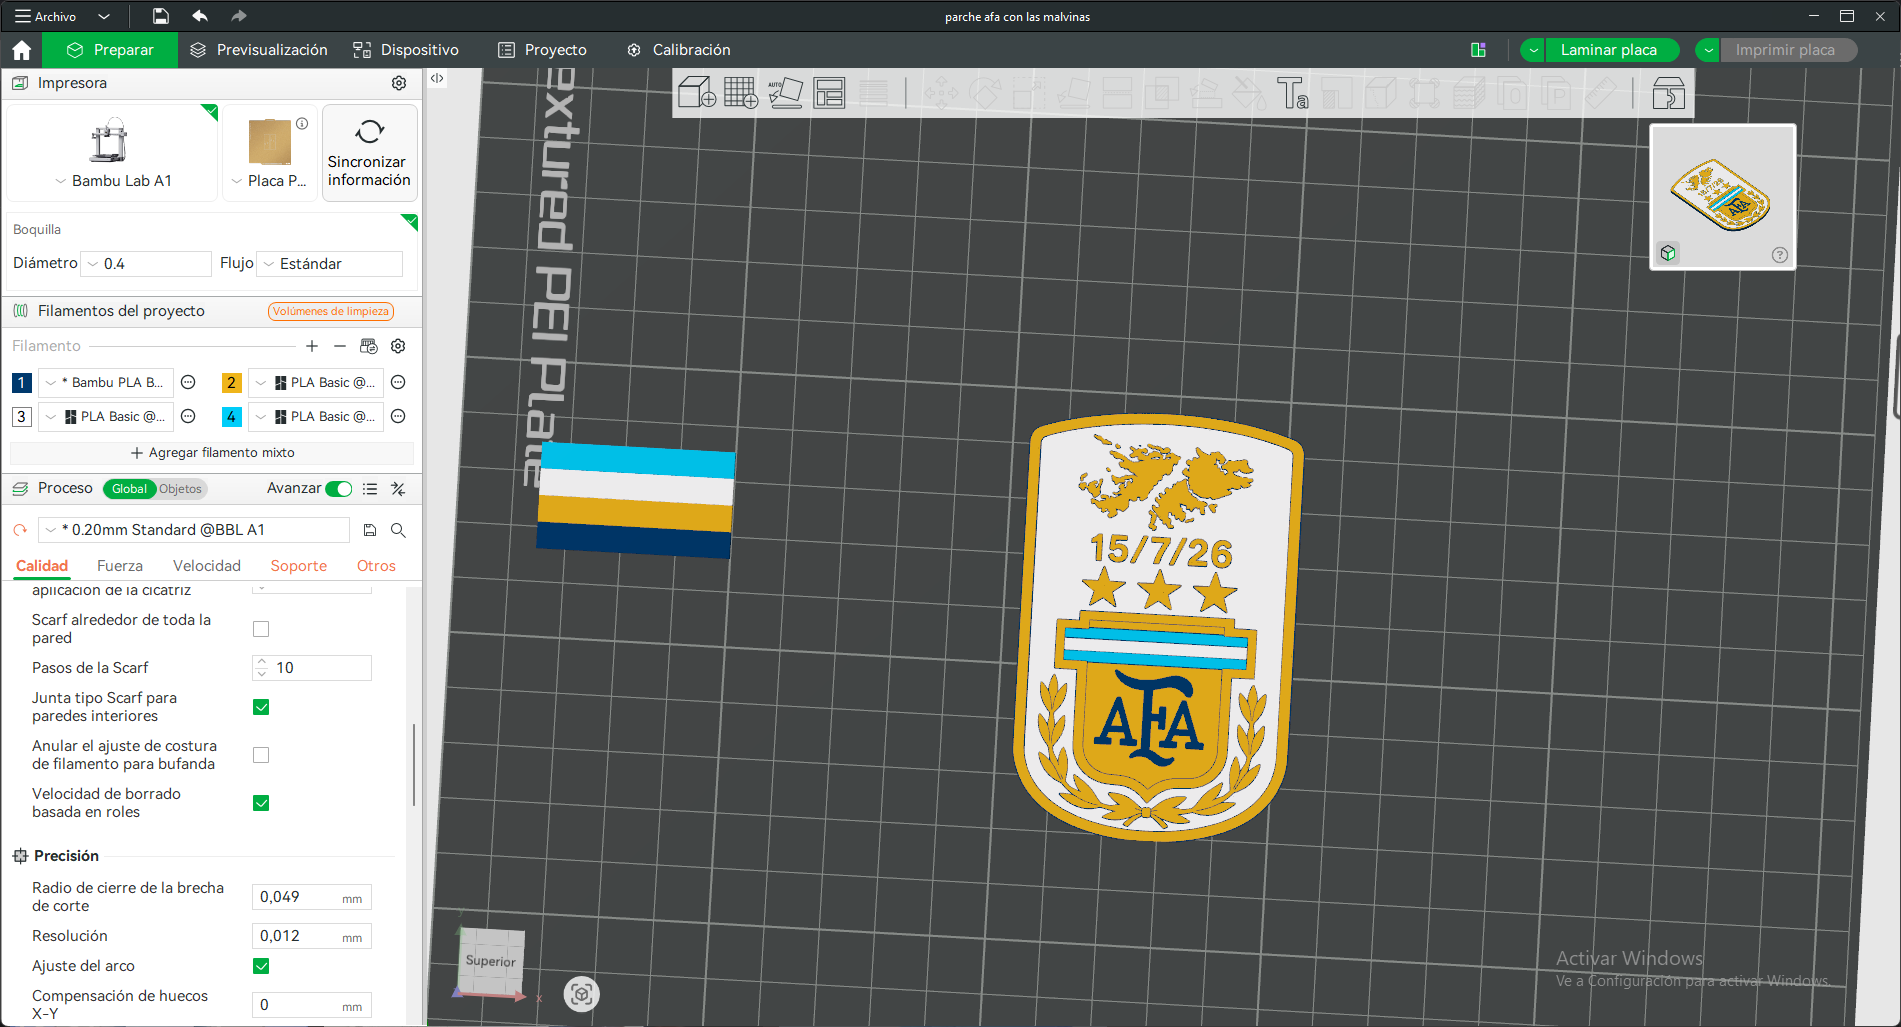Image resolution: width=1901 pixels, height=1027 pixels.
Task: Click the Add plate grid icon
Action: pyautogui.click(x=741, y=93)
